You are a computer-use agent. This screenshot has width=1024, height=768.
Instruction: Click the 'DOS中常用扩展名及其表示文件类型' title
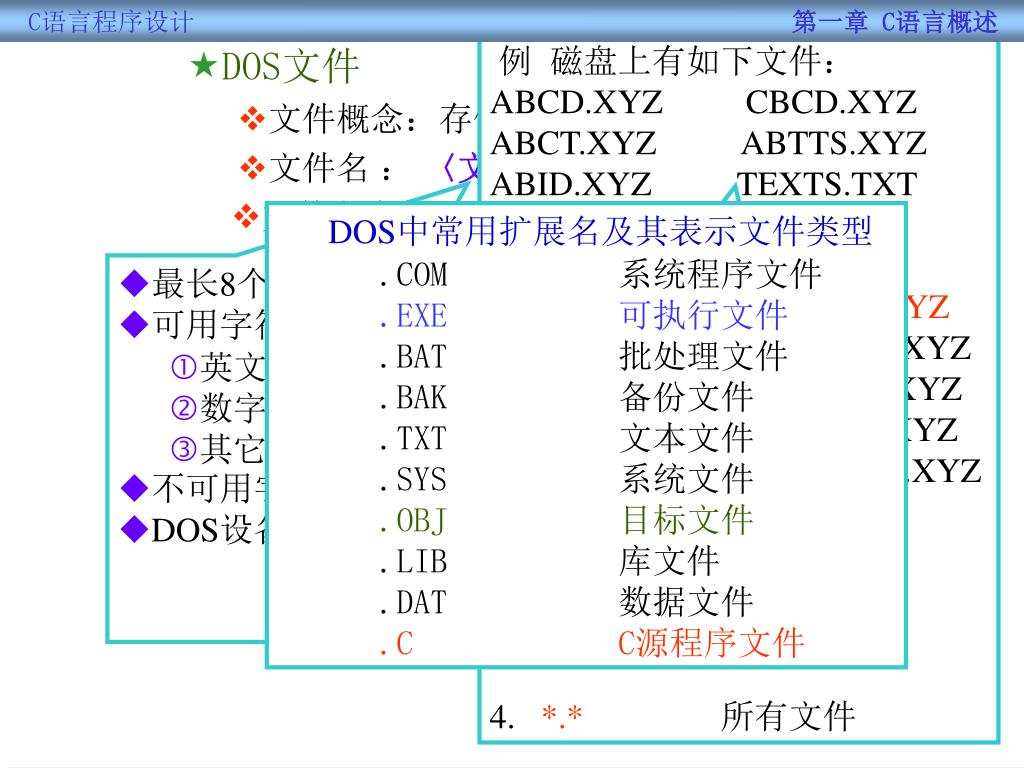(600, 231)
